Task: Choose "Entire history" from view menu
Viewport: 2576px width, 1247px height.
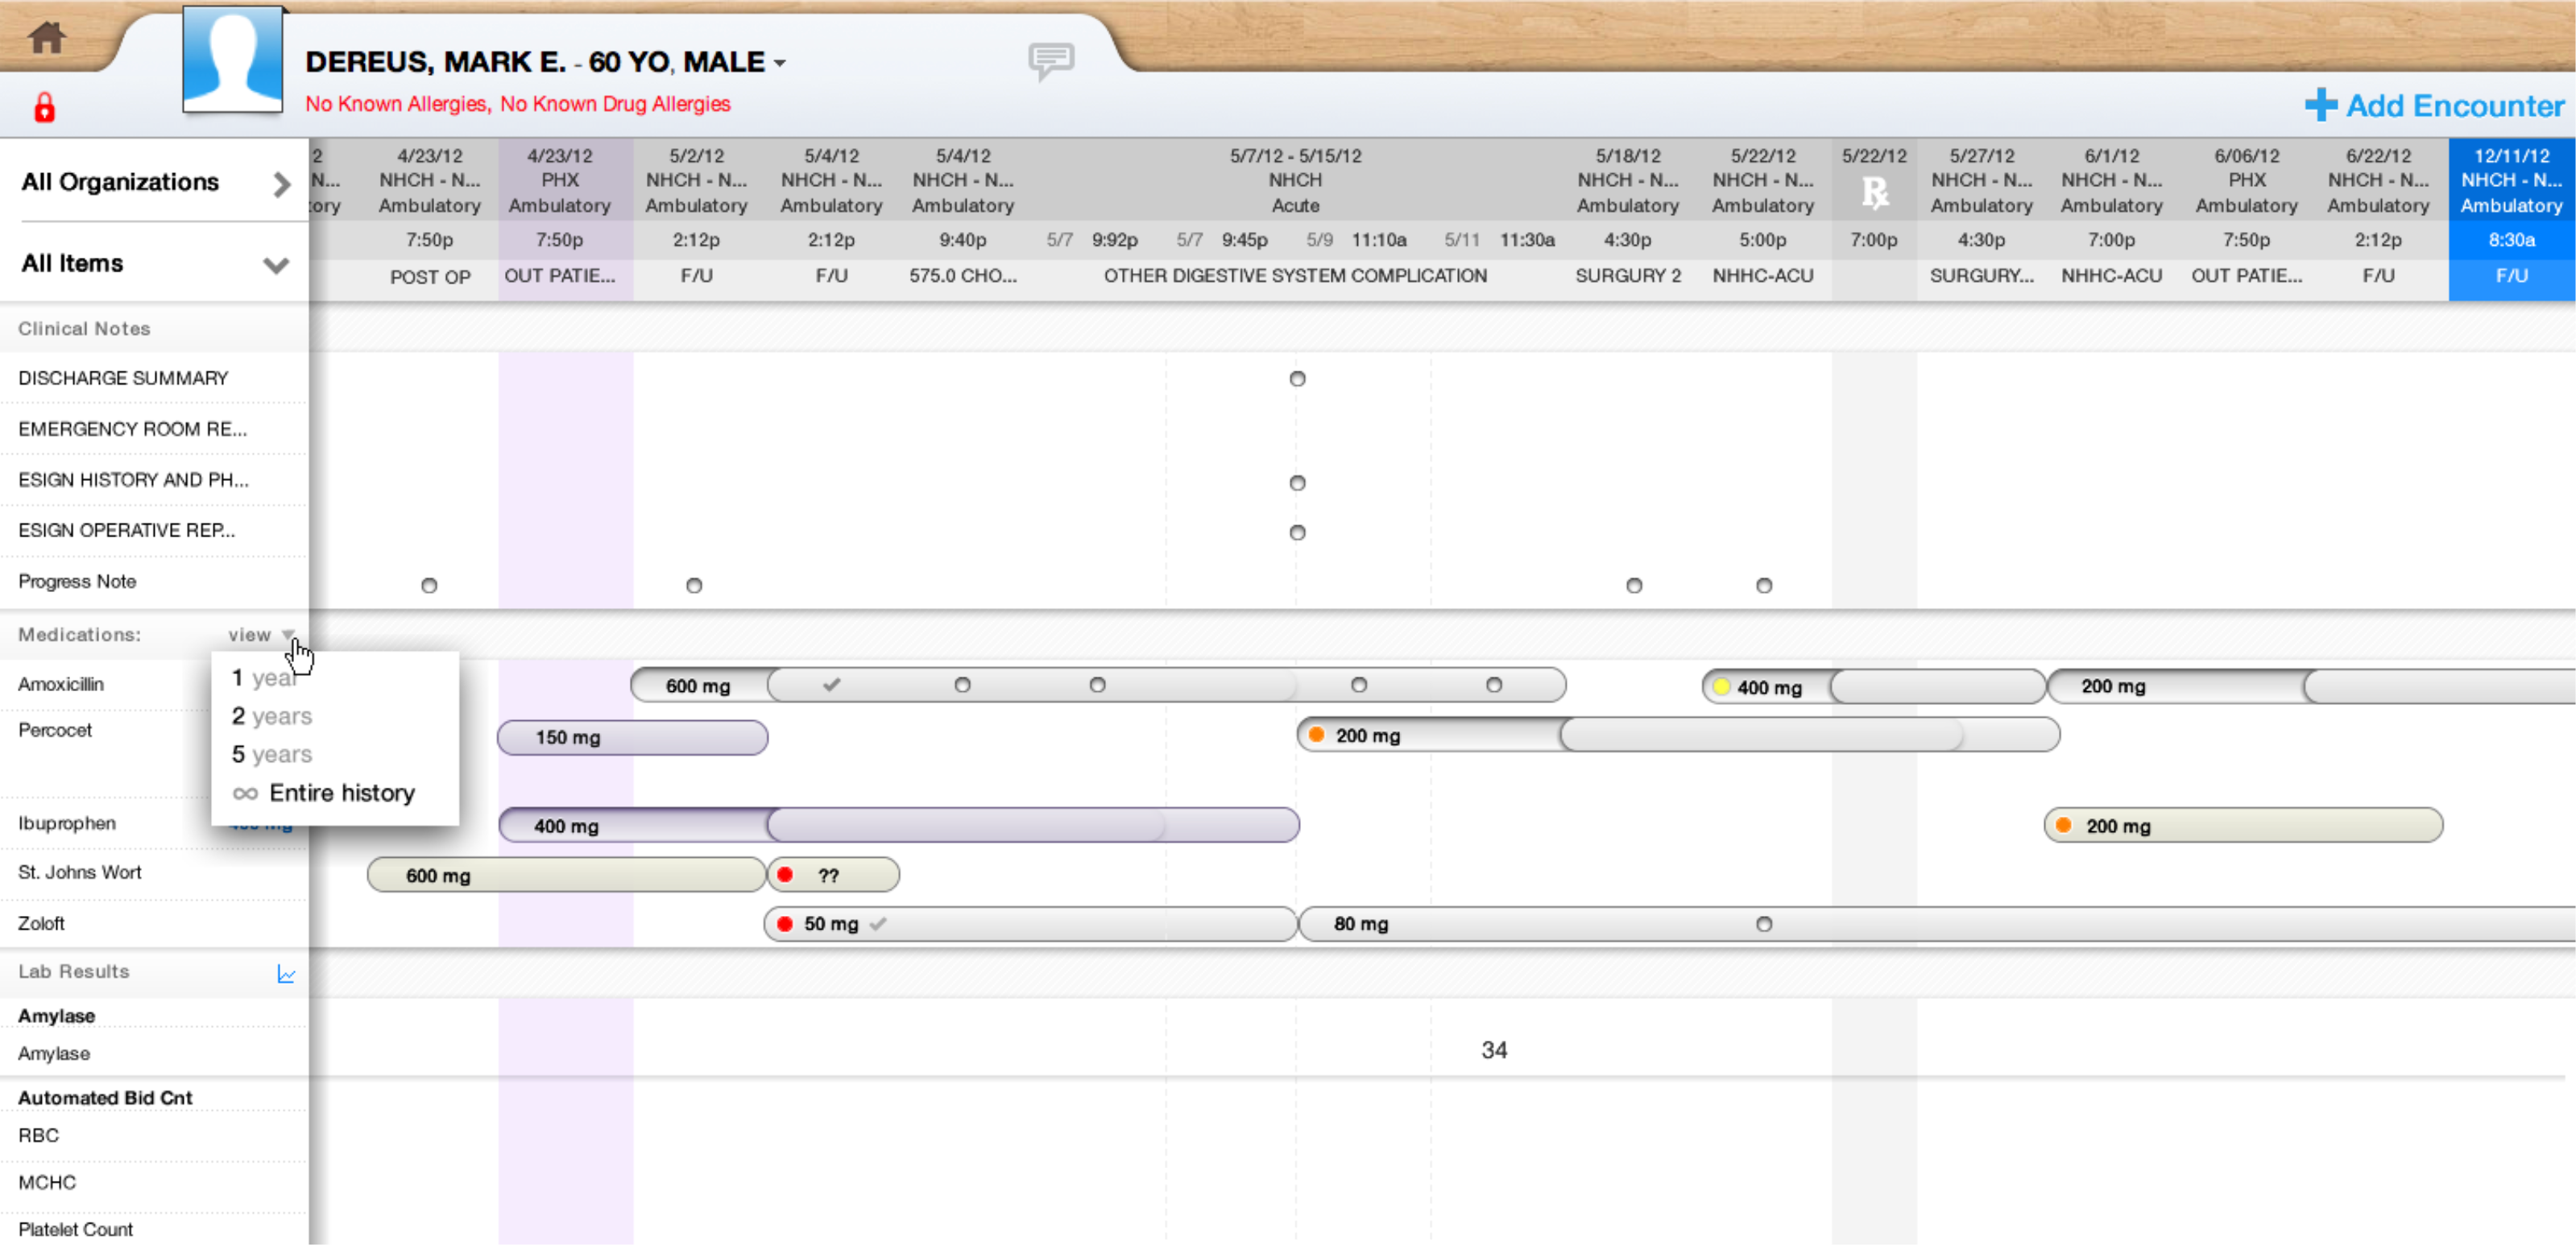Action: point(324,794)
